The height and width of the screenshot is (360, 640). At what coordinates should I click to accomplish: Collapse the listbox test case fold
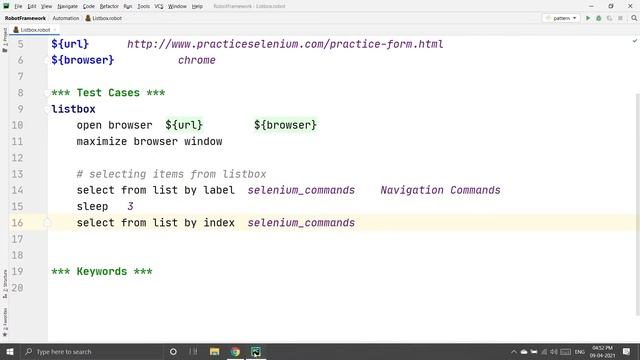[47, 109]
